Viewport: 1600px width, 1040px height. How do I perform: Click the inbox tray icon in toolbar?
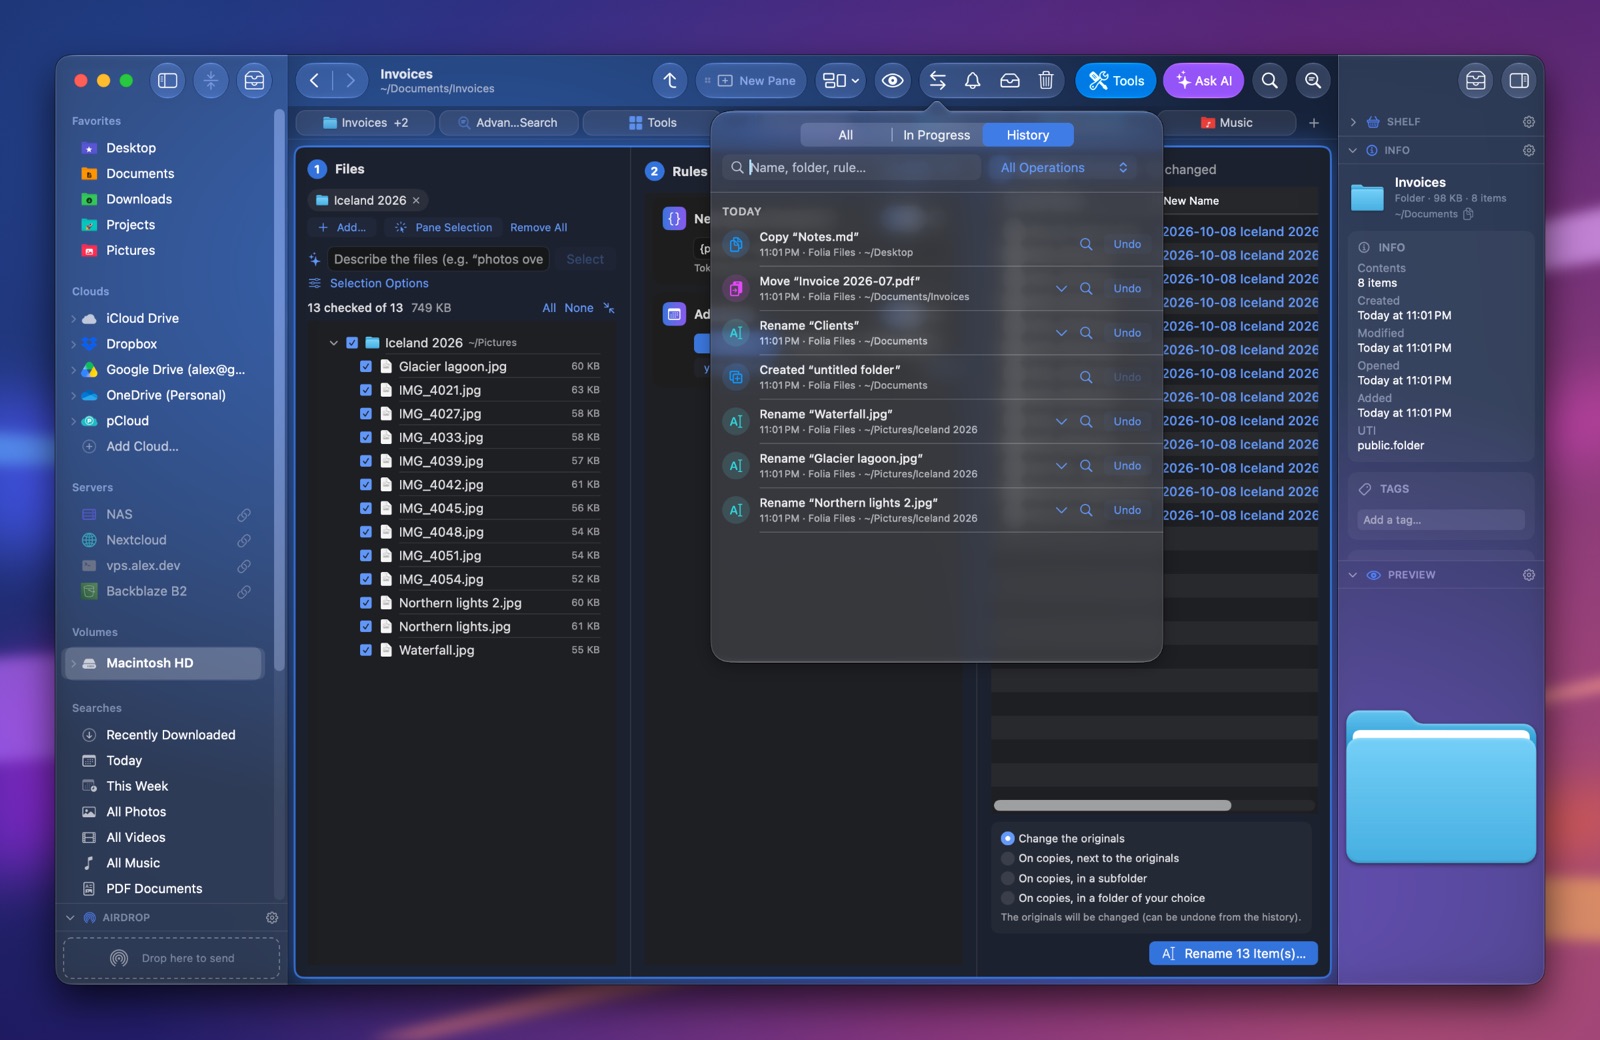(x=1010, y=81)
